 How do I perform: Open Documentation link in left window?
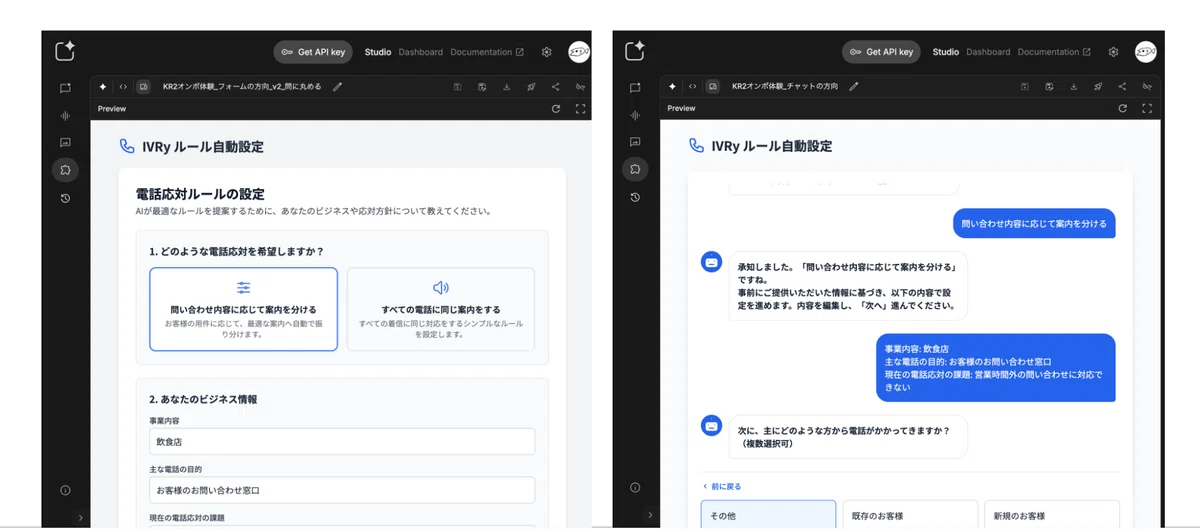[487, 52]
